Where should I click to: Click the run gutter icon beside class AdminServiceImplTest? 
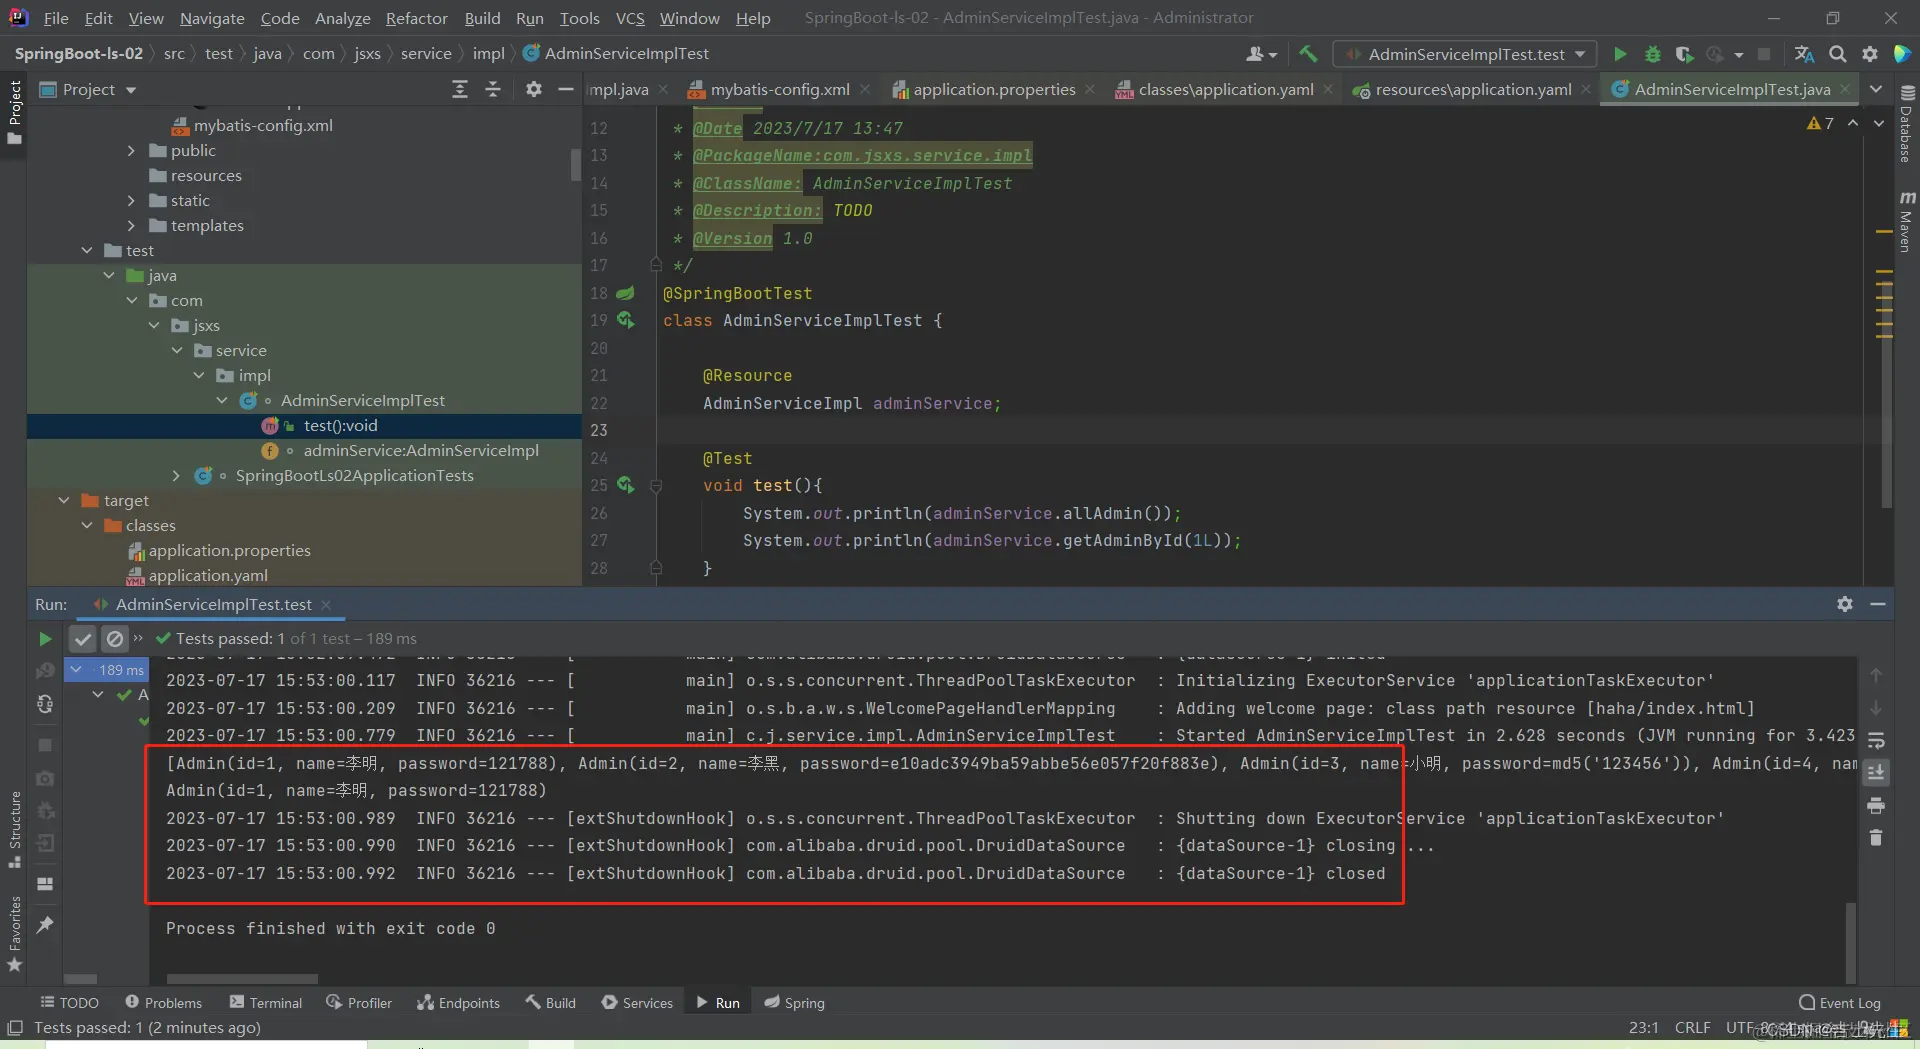(626, 320)
